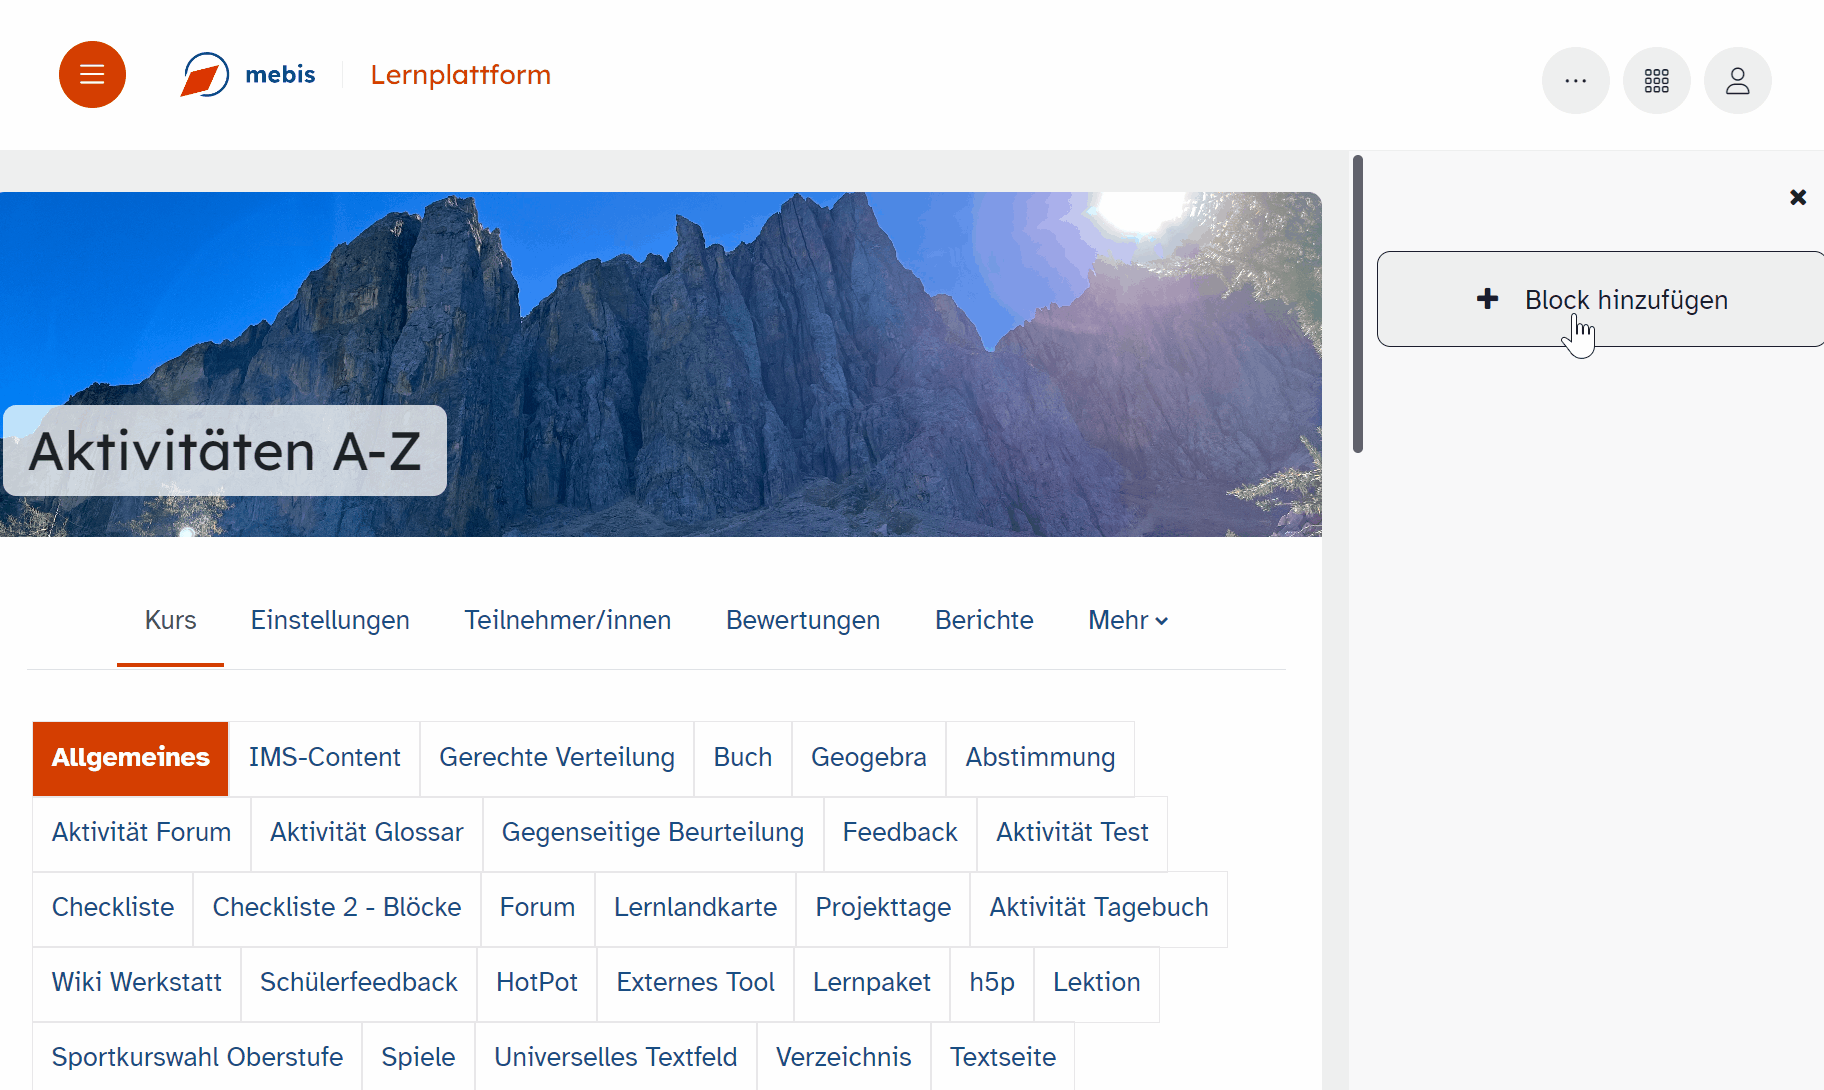Open the orange hamburger navigation menu

(x=92, y=75)
